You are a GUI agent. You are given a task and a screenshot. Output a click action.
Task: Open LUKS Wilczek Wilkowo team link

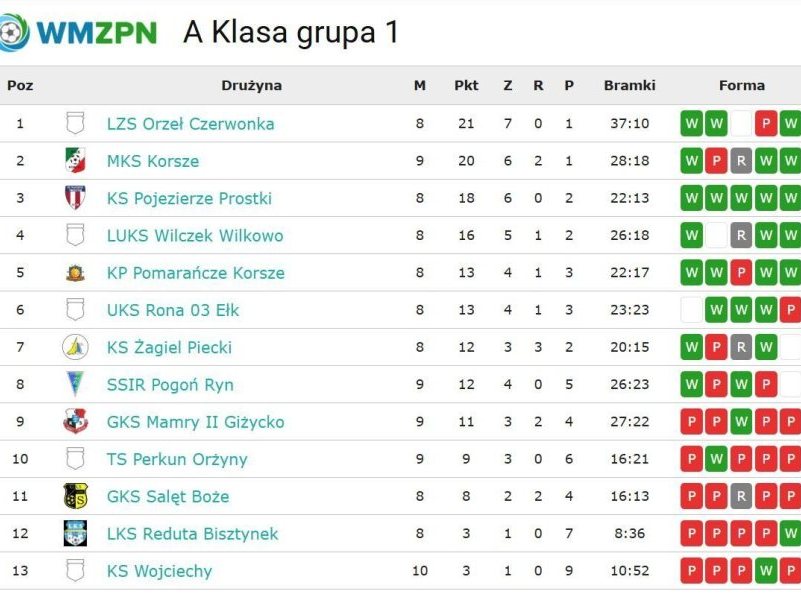tap(195, 236)
